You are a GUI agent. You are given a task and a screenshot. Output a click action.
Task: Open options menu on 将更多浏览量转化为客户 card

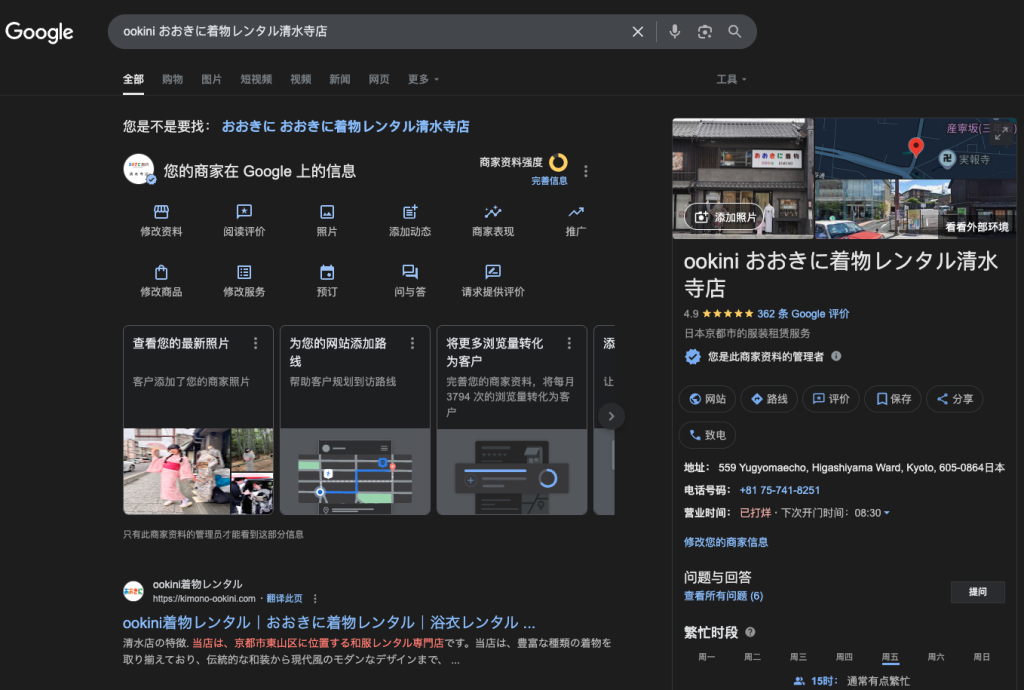pyautogui.click(x=569, y=343)
